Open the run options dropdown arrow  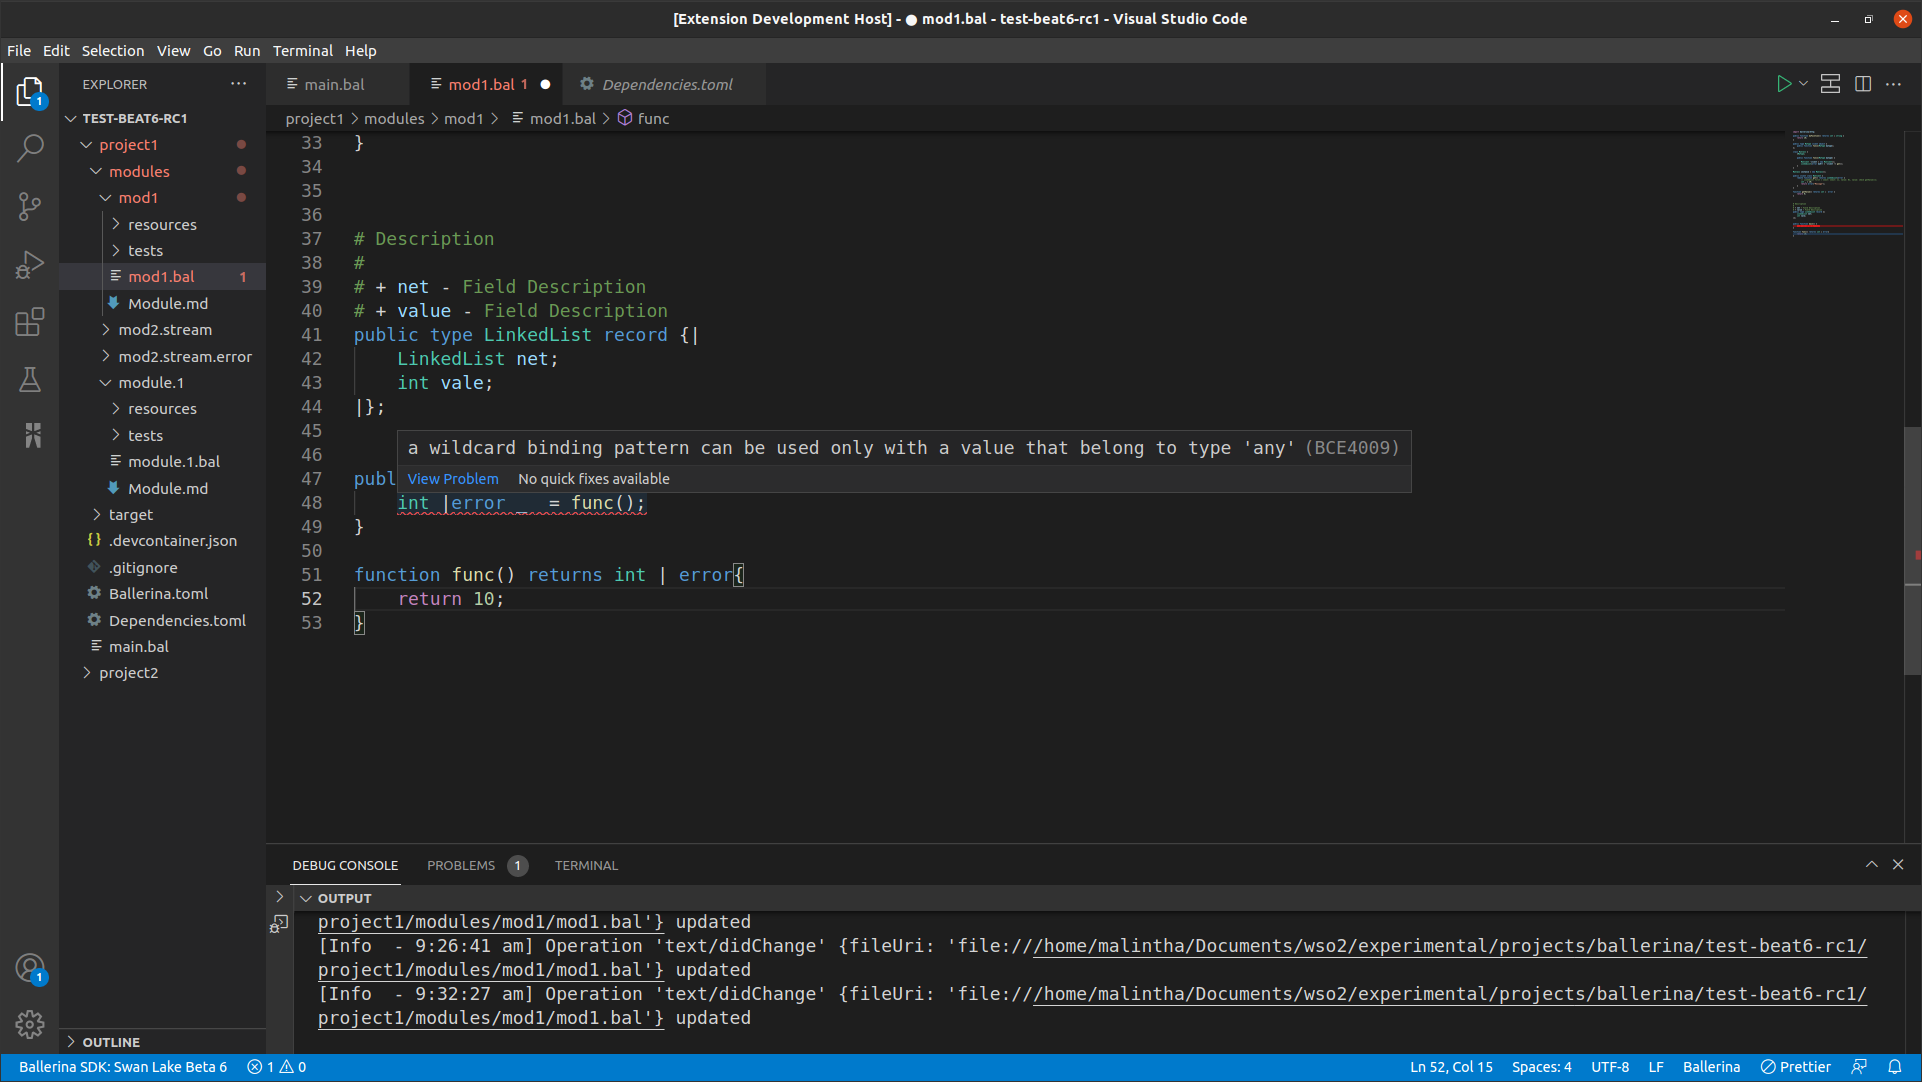(x=1803, y=84)
